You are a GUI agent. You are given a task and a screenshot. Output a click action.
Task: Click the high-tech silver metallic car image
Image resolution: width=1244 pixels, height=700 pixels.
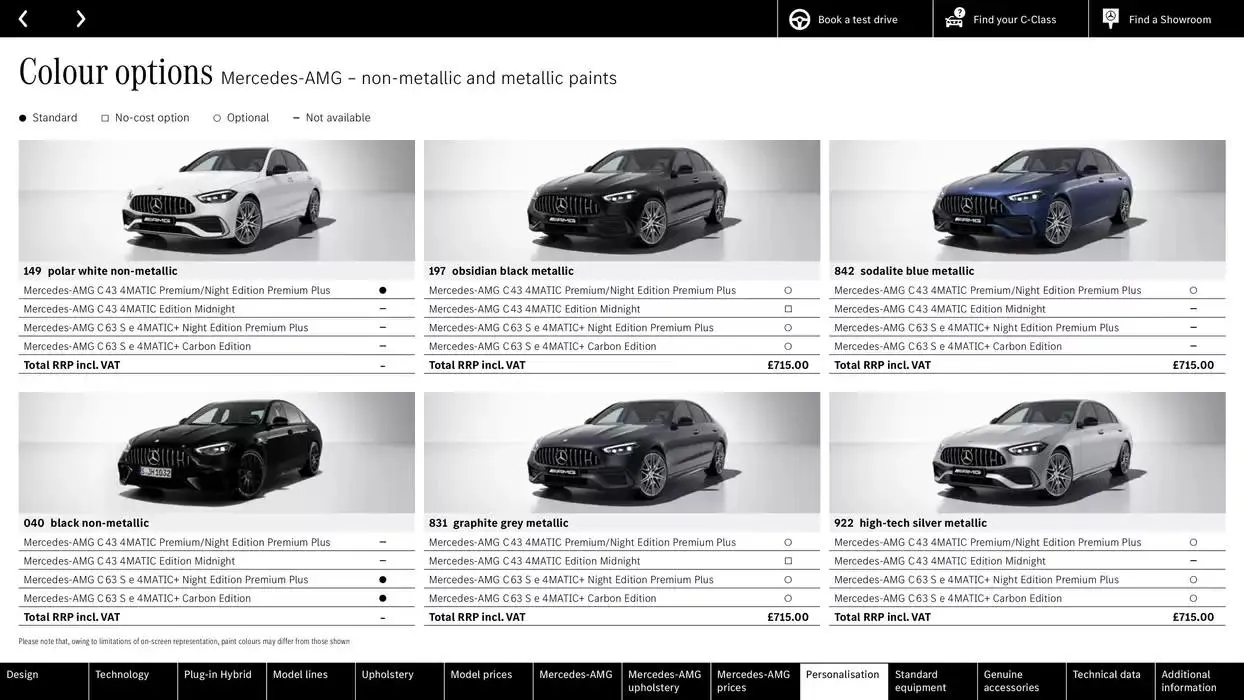1026,450
